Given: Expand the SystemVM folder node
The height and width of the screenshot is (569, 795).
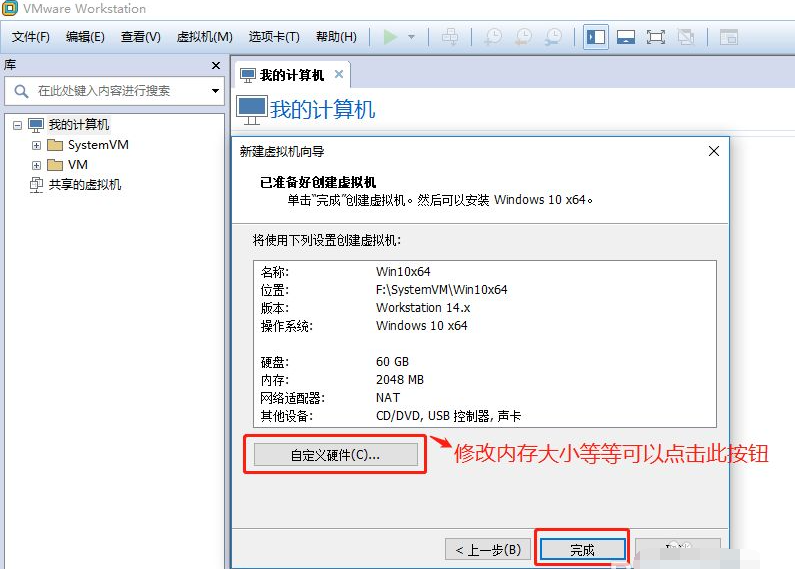Looking at the screenshot, I should pos(36,145).
